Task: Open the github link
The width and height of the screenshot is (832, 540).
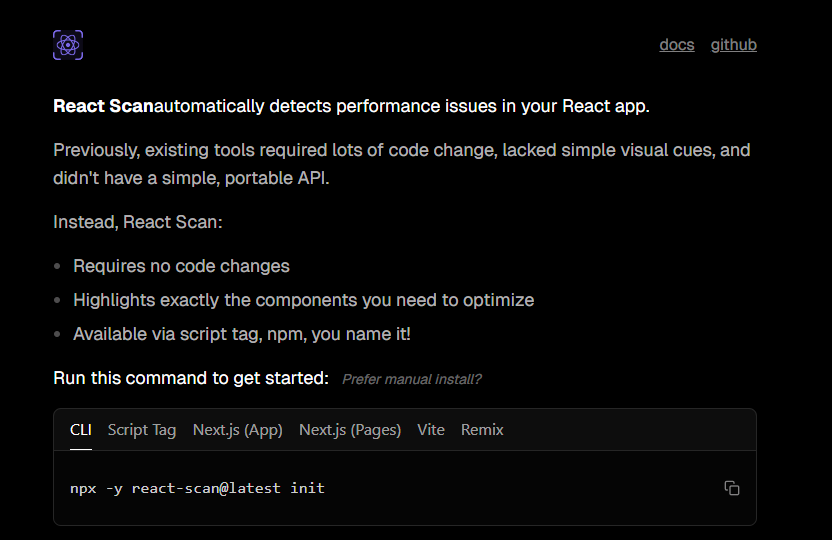Action: [x=733, y=45]
